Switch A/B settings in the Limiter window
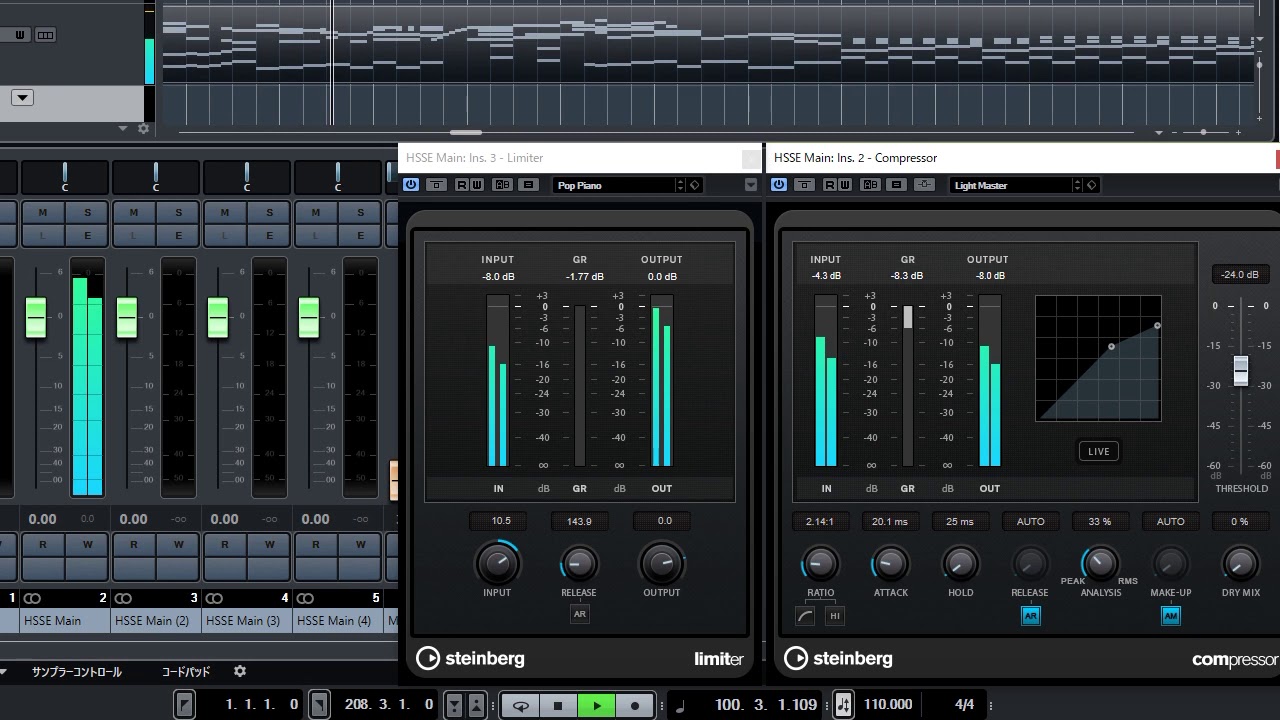The width and height of the screenshot is (1280, 720). (x=503, y=185)
